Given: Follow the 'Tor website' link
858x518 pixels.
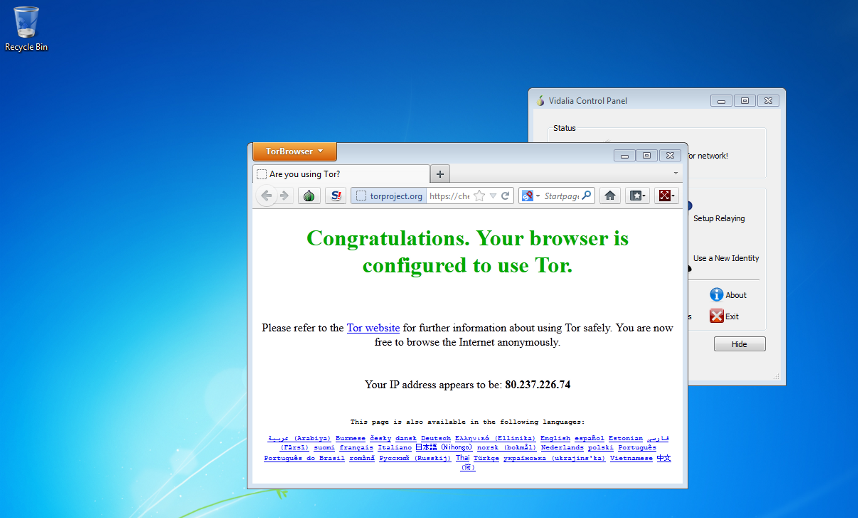Looking at the screenshot, I should click(373, 328).
